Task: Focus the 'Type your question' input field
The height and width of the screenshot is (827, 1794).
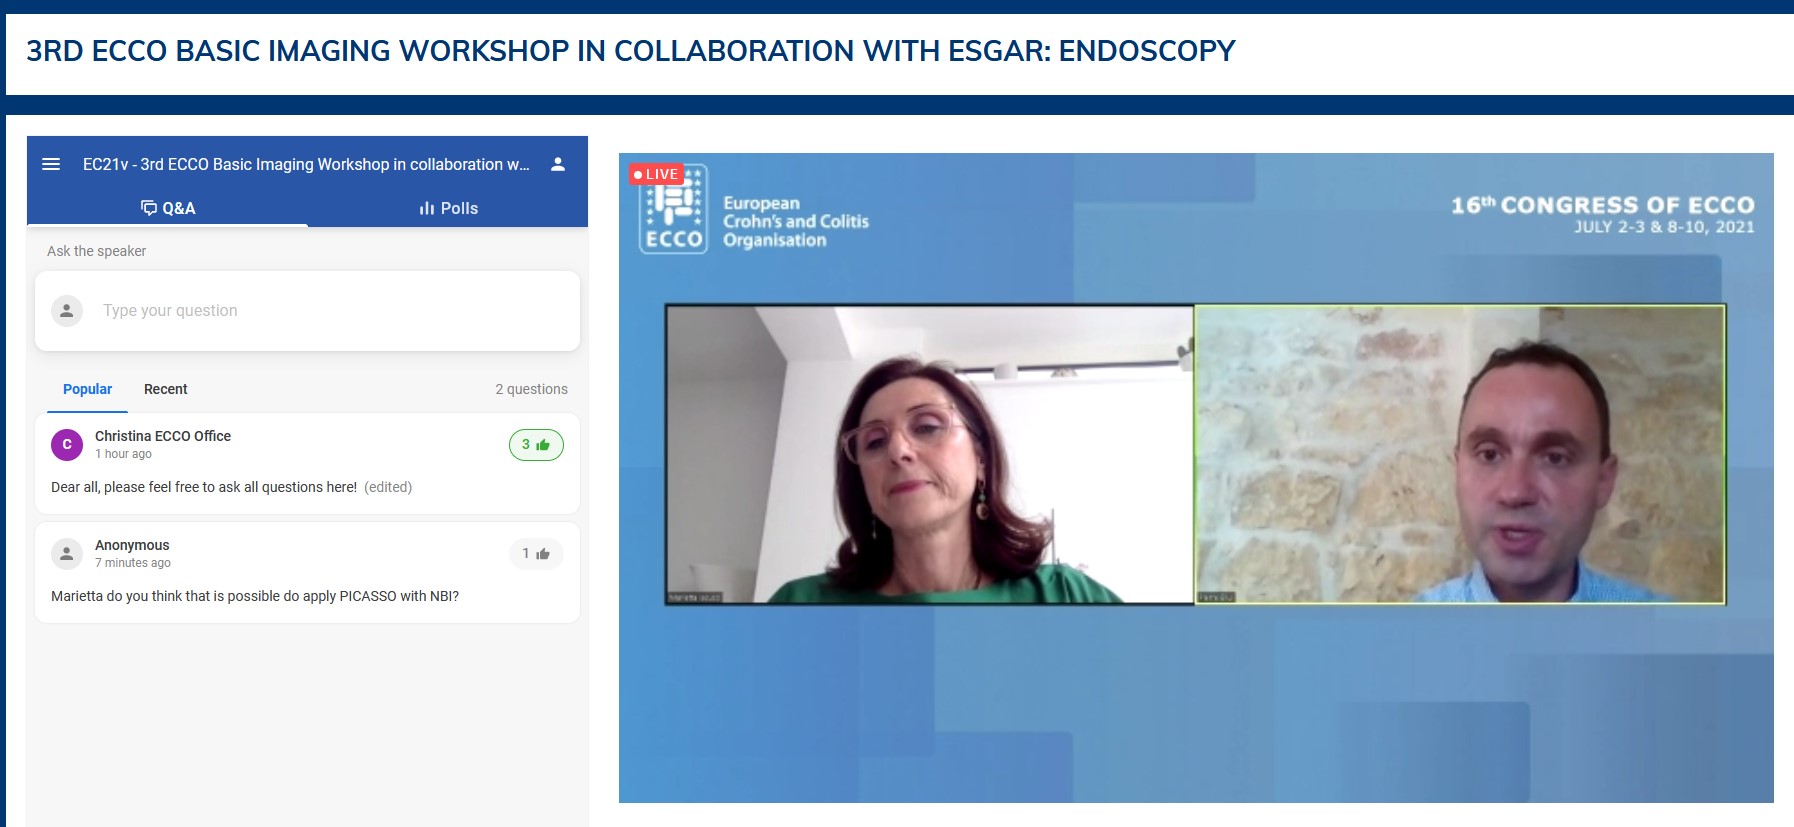Action: click(x=307, y=311)
